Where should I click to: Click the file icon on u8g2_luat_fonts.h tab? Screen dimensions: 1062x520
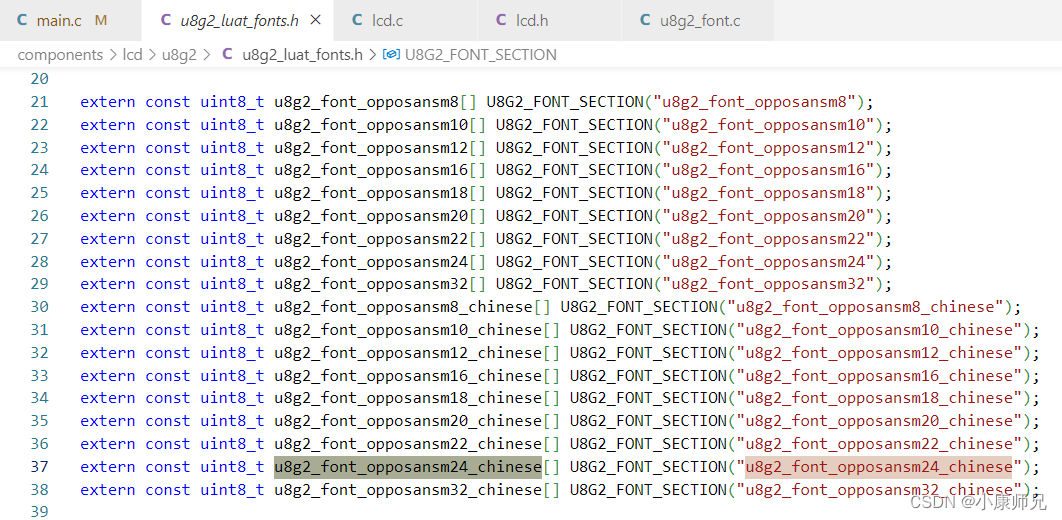[x=166, y=20]
